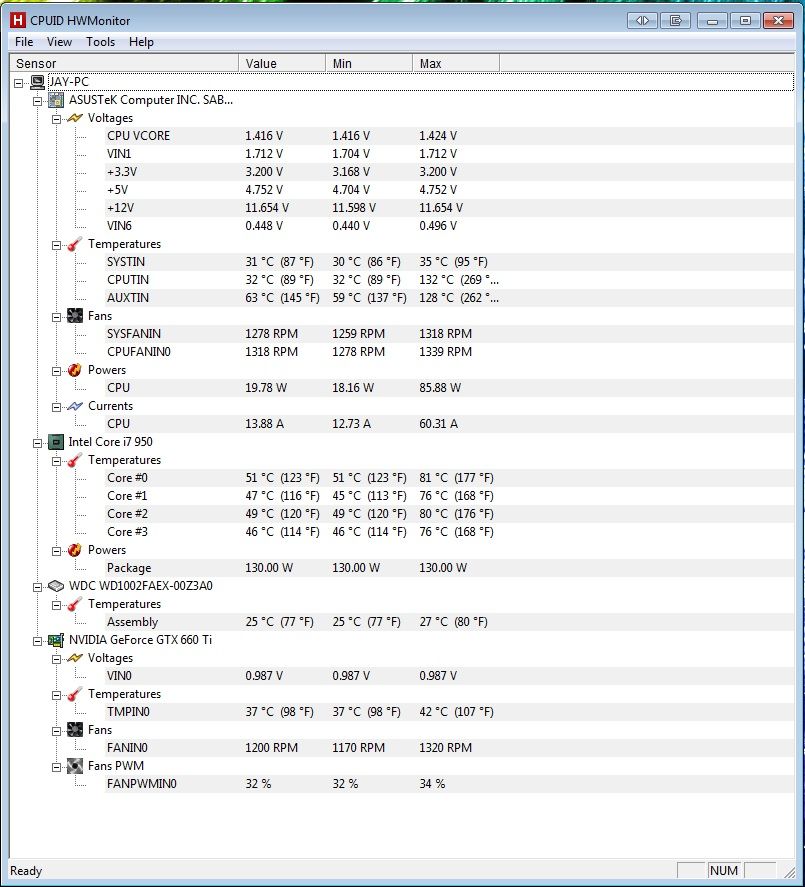This screenshot has width=805, height=887.
Task: Click the motherboard Fans icon
Action: 75,316
